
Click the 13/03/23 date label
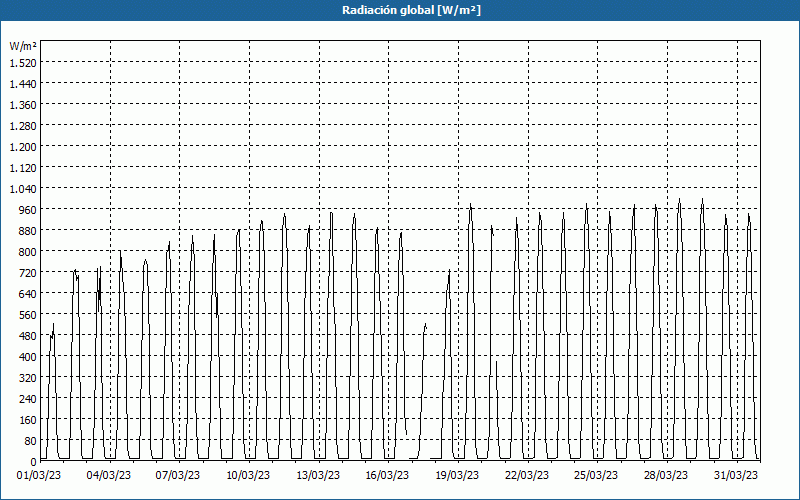tap(318, 475)
